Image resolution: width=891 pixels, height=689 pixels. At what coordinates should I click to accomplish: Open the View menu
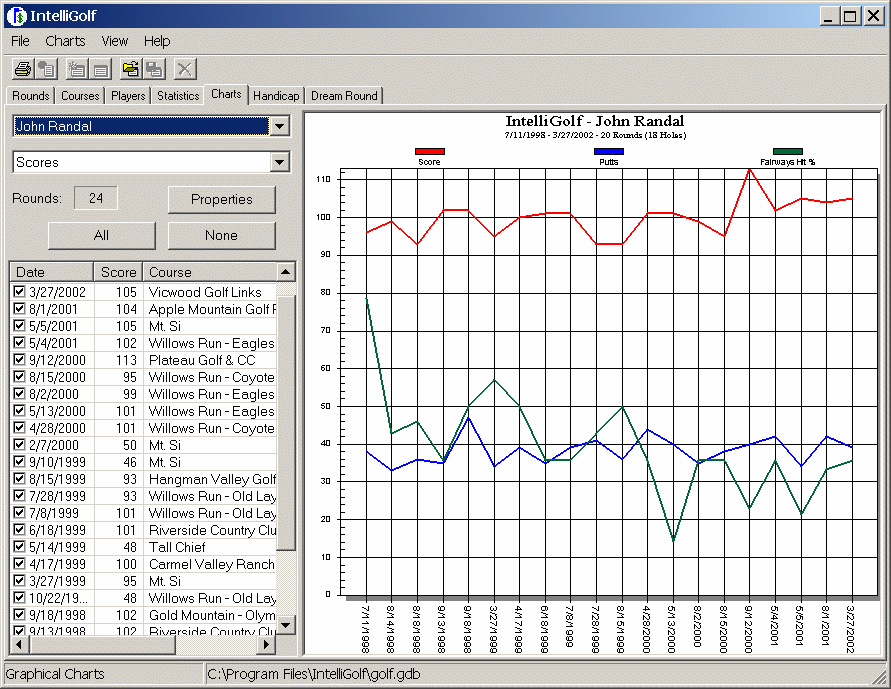(115, 41)
